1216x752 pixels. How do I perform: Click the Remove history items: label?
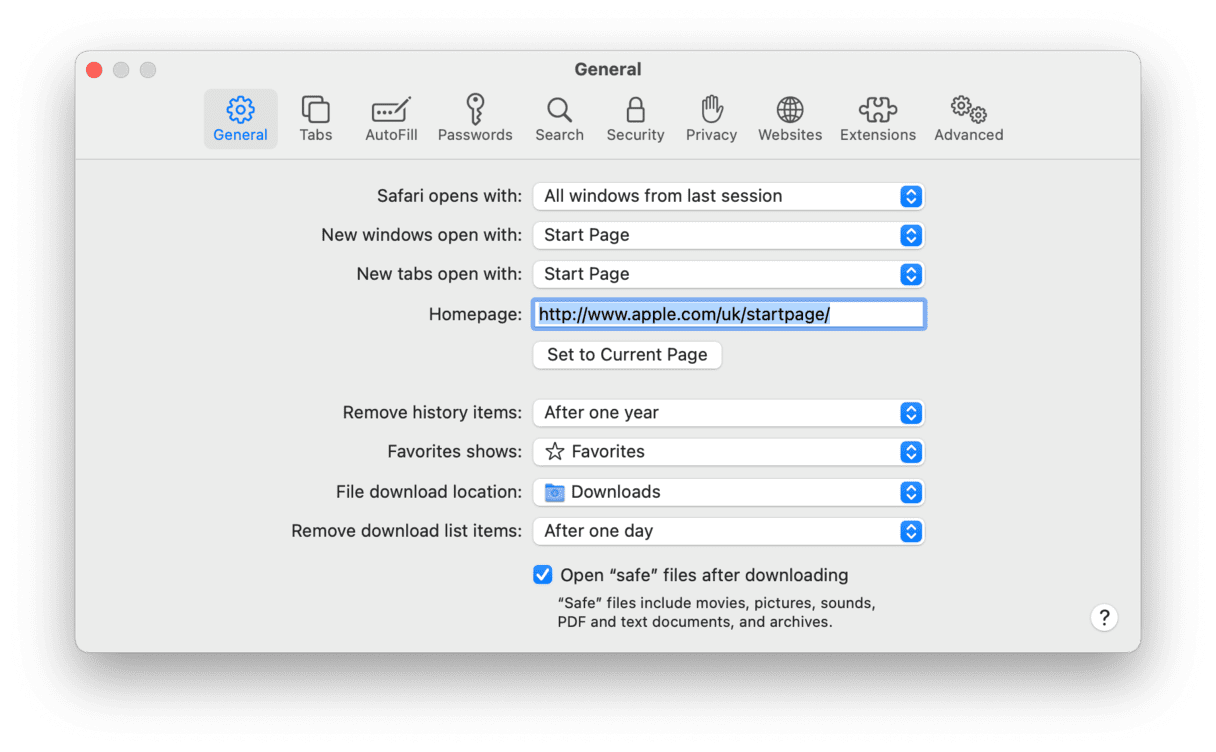(x=432, y=413)
